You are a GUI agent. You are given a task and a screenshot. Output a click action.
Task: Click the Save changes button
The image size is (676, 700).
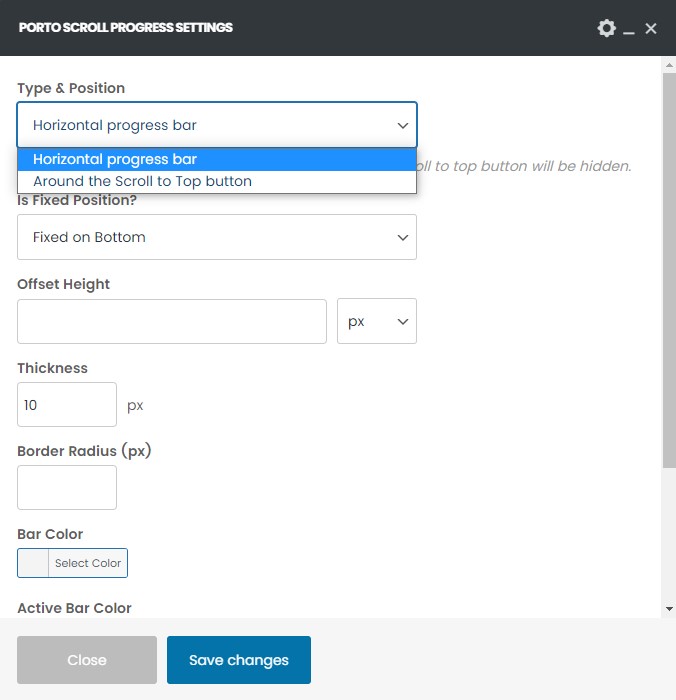point(239,660)
